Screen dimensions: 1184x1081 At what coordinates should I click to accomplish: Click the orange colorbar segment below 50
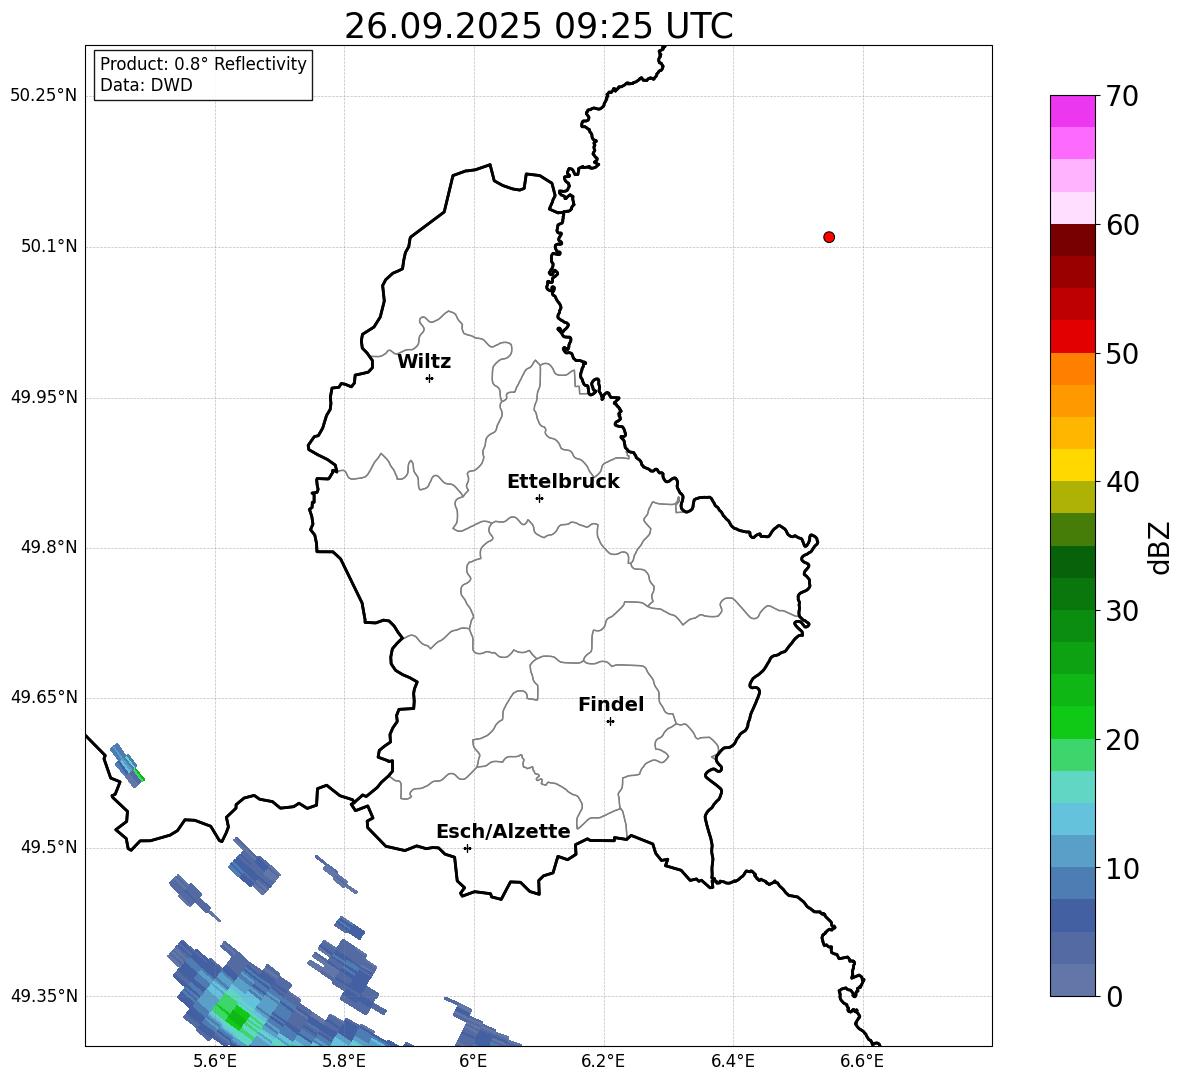click(1072, 369)
